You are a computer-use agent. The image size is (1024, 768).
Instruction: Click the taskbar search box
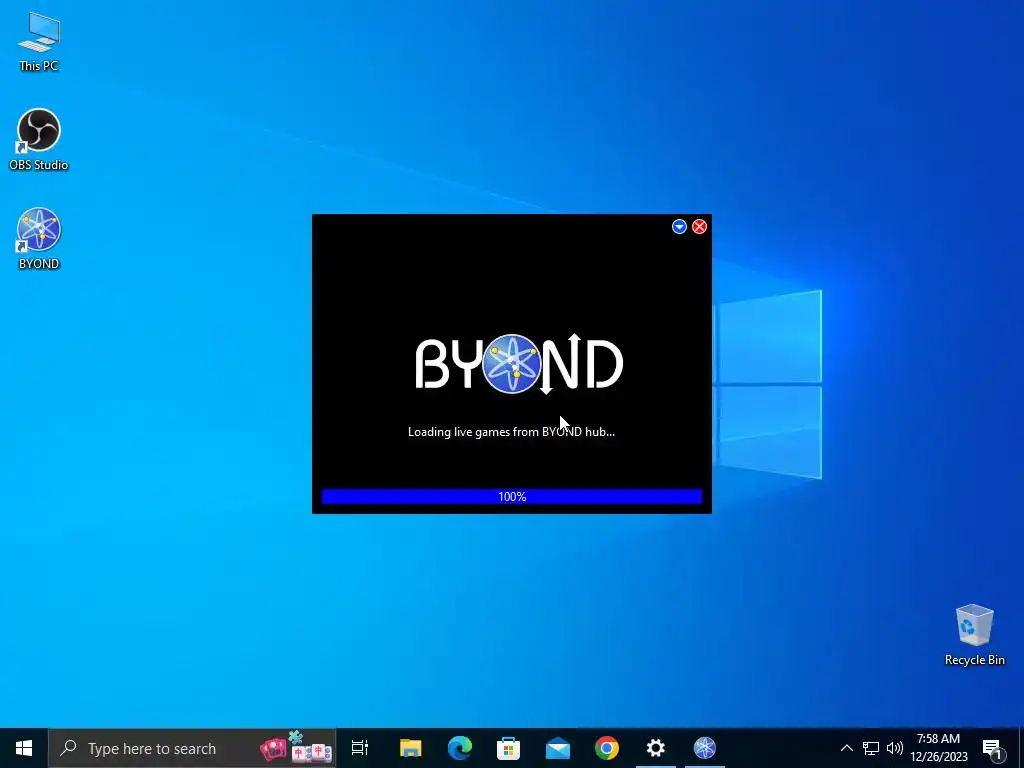(192, 748)
